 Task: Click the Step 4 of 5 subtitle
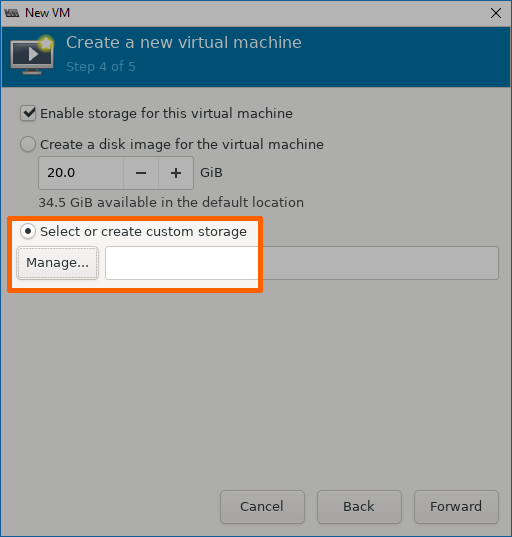pyautogui.click(x=101, y=66)
